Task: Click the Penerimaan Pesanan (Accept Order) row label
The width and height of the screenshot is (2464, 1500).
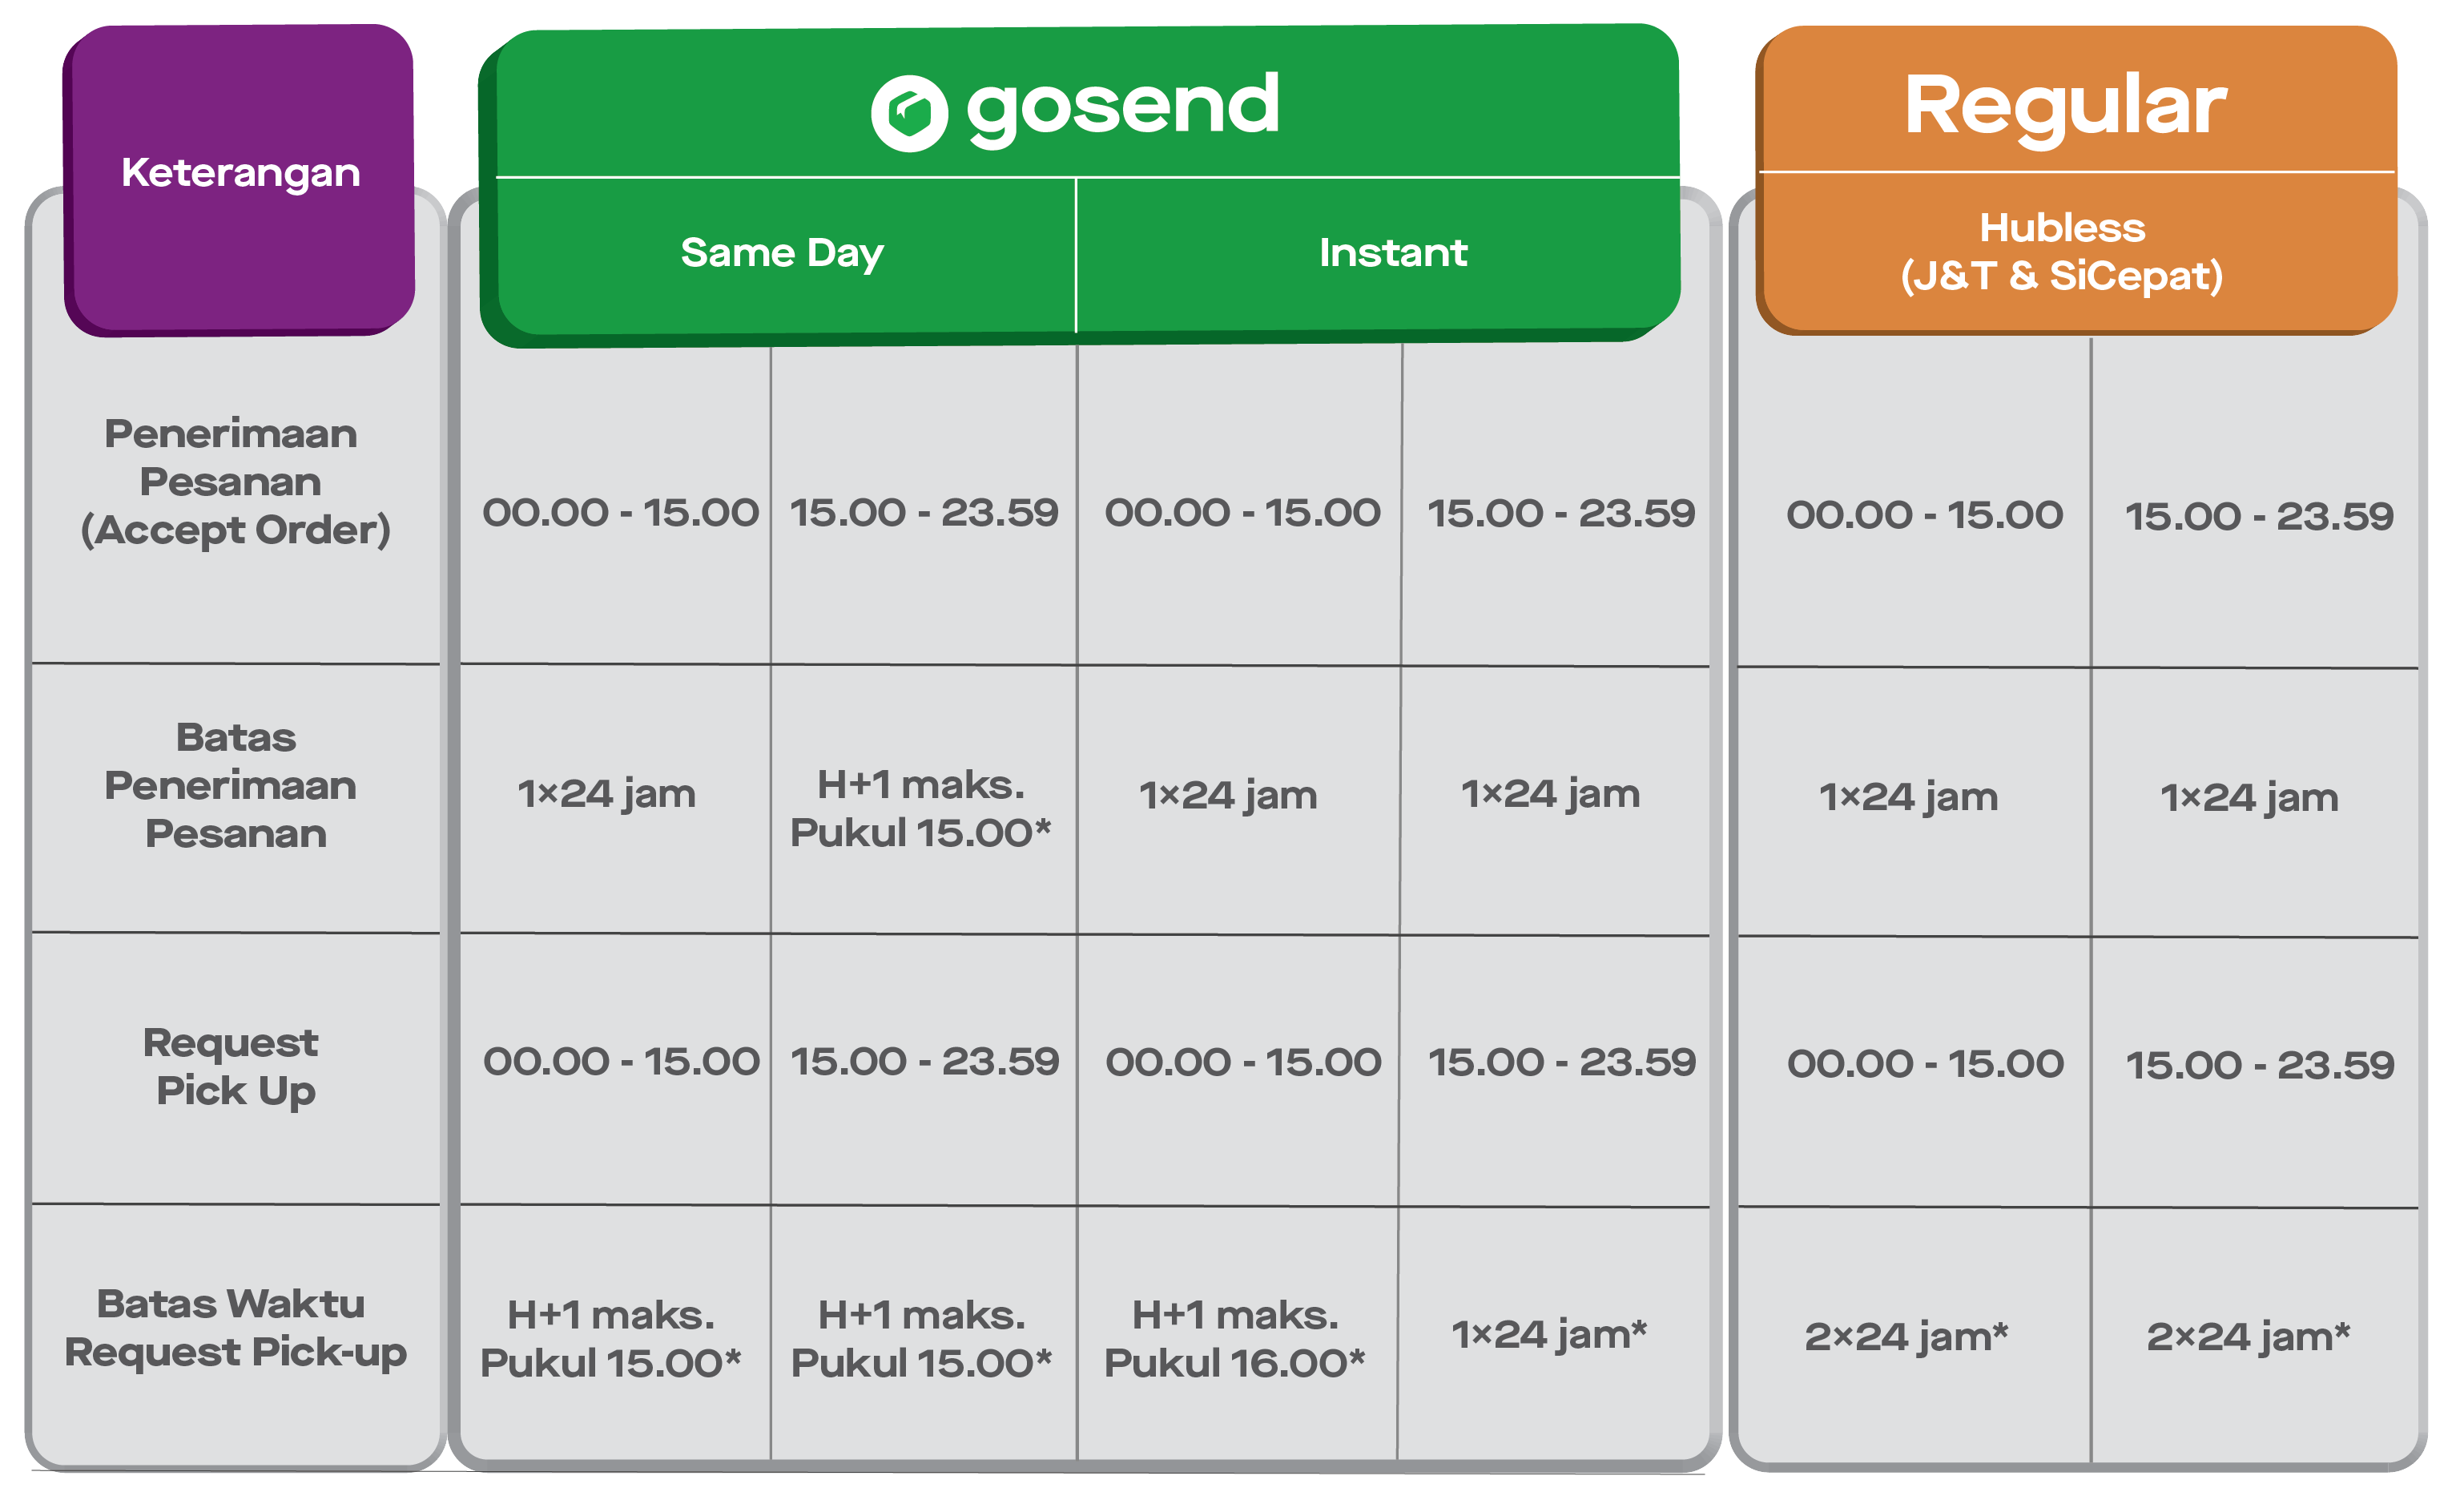Action: [235, 482]
